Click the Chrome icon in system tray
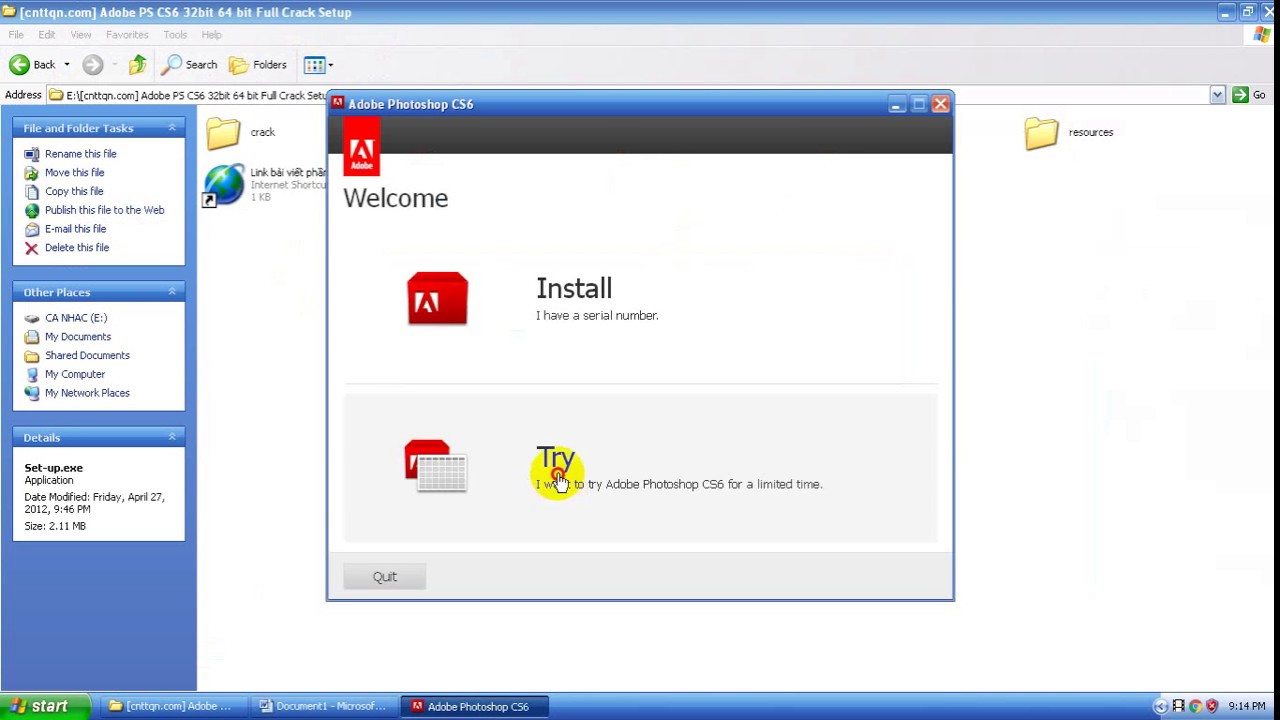Screen dimensions: 1280x720 (x=1195, y=707)
